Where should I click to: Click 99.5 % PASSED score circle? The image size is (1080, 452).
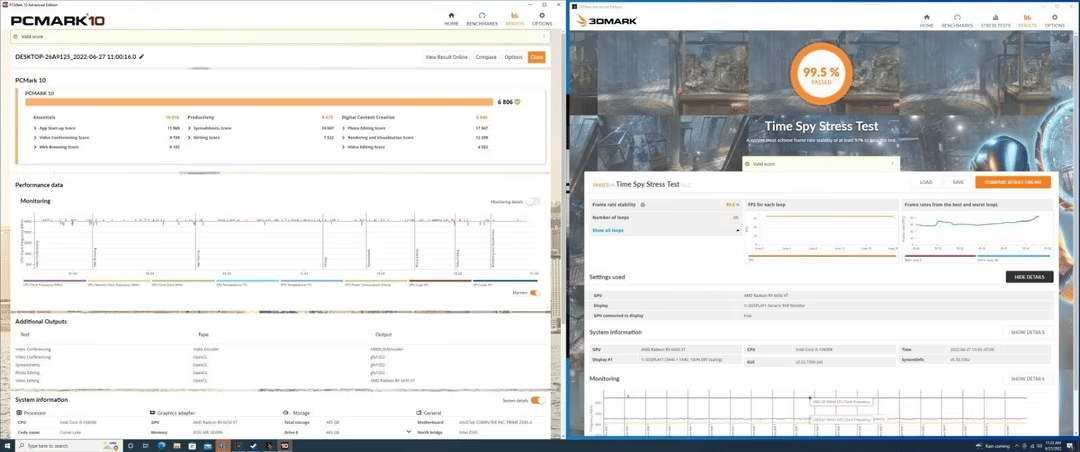click(820, 72)
